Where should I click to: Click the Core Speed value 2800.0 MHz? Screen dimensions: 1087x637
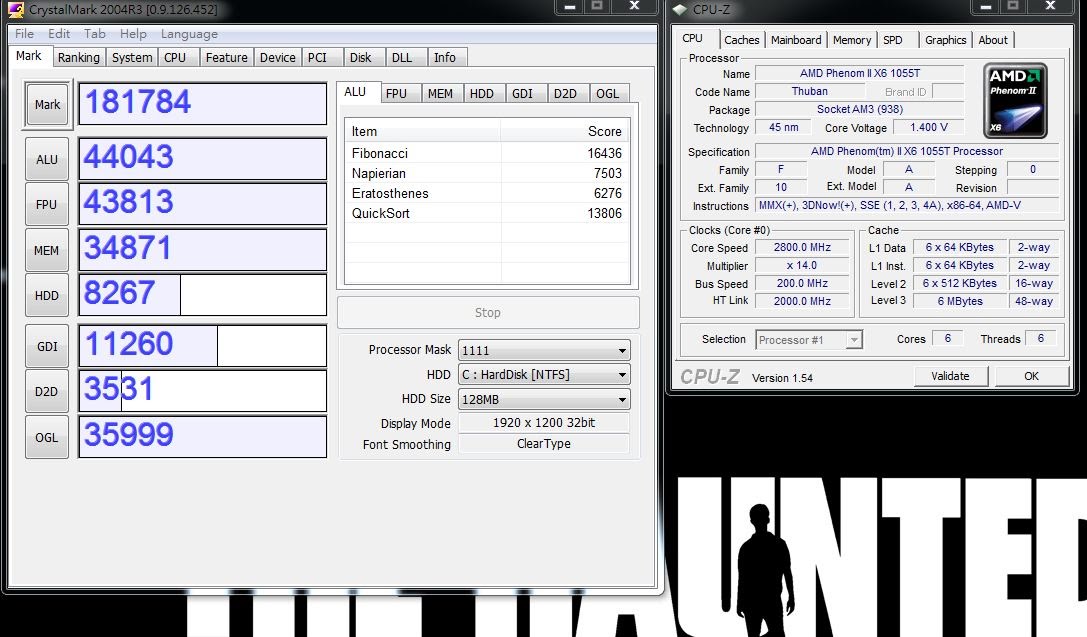802,247
